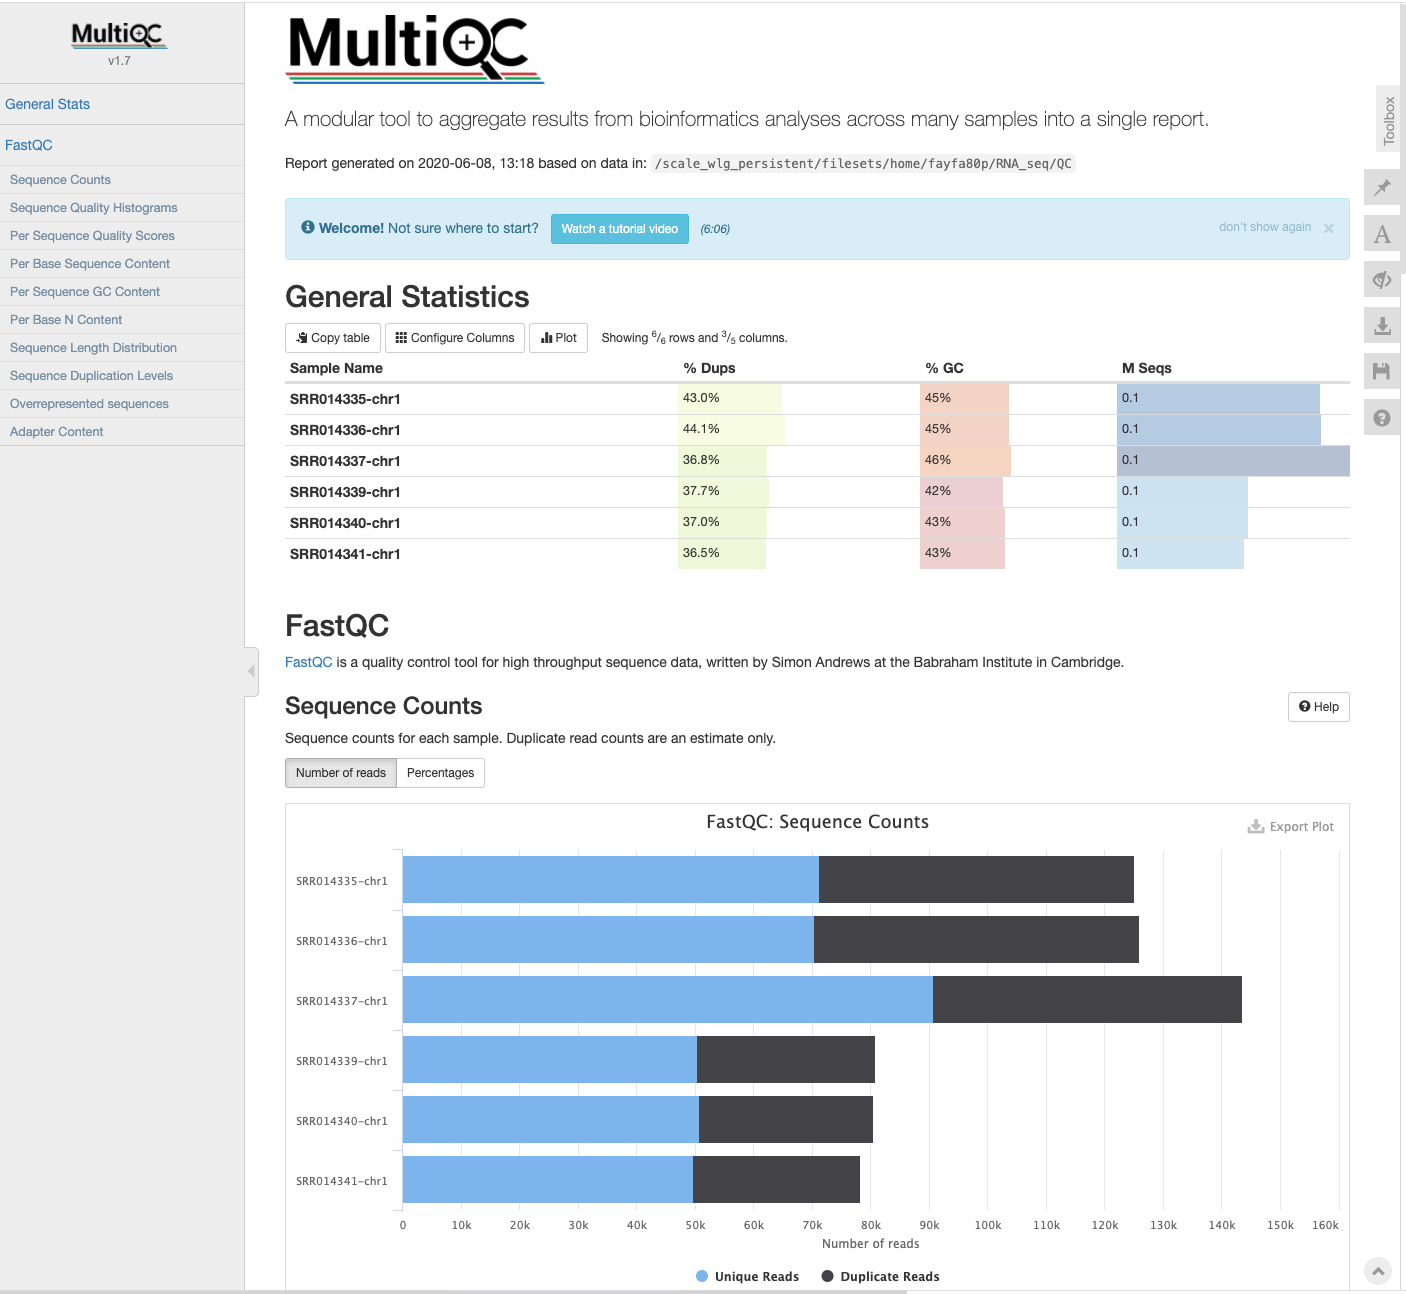
Task: Toggle Unique Reads legend item
Action: pos(747,1277)
